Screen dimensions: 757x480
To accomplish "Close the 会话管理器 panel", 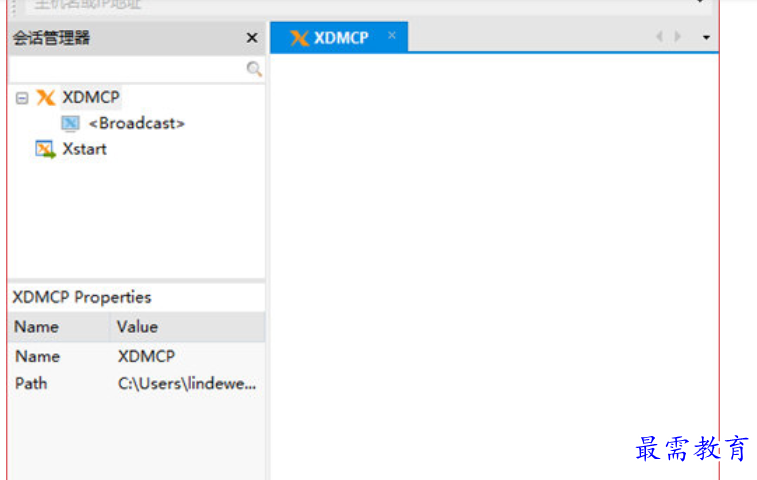I will 252,38.
